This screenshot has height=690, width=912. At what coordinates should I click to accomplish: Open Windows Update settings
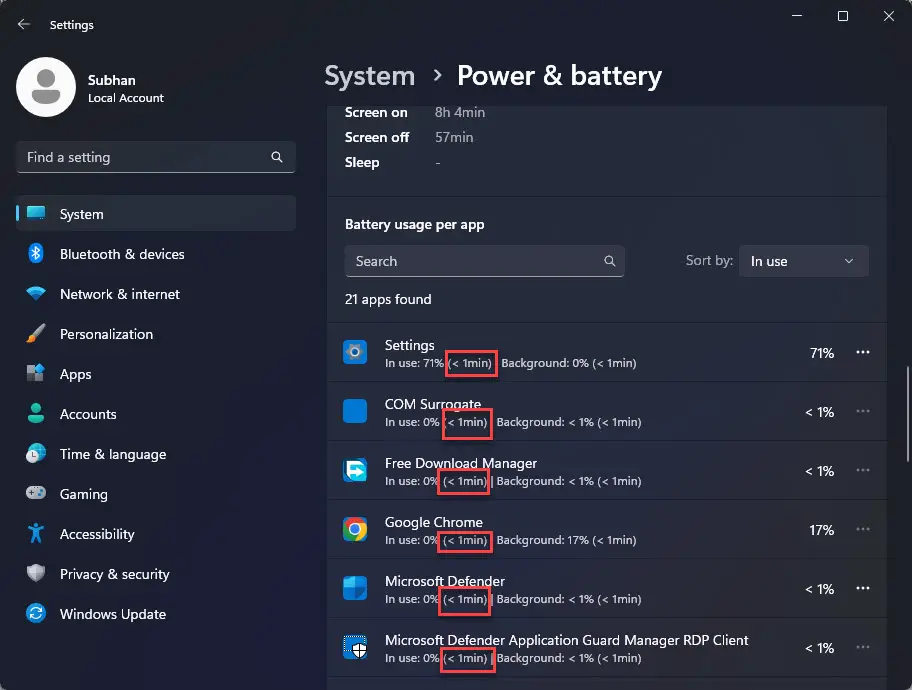(112, 614)
